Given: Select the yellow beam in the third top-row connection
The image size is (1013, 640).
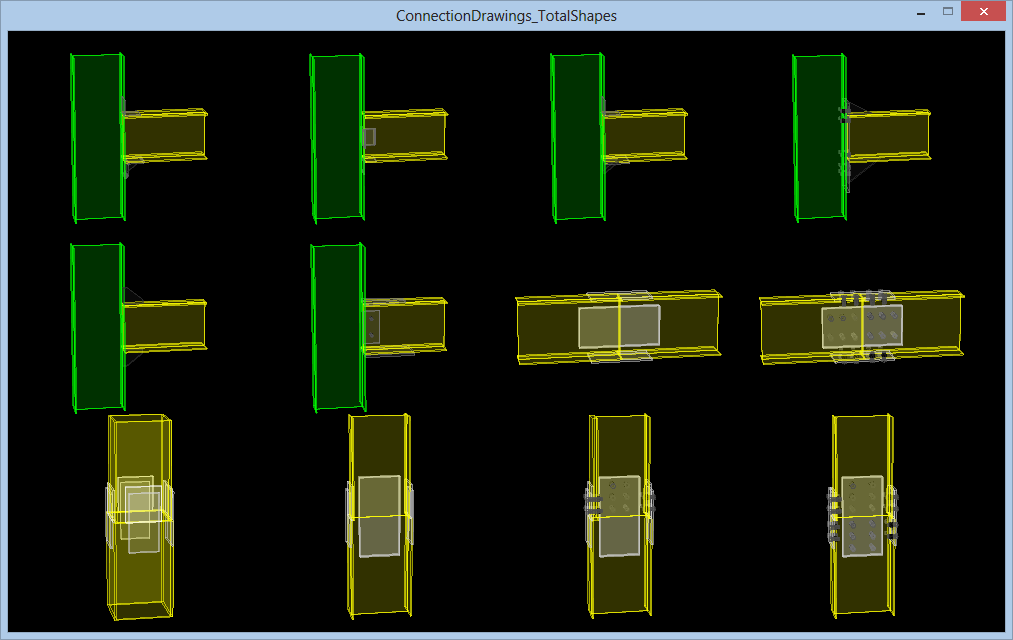Looking at the screenshot, I should coord(645,134).
